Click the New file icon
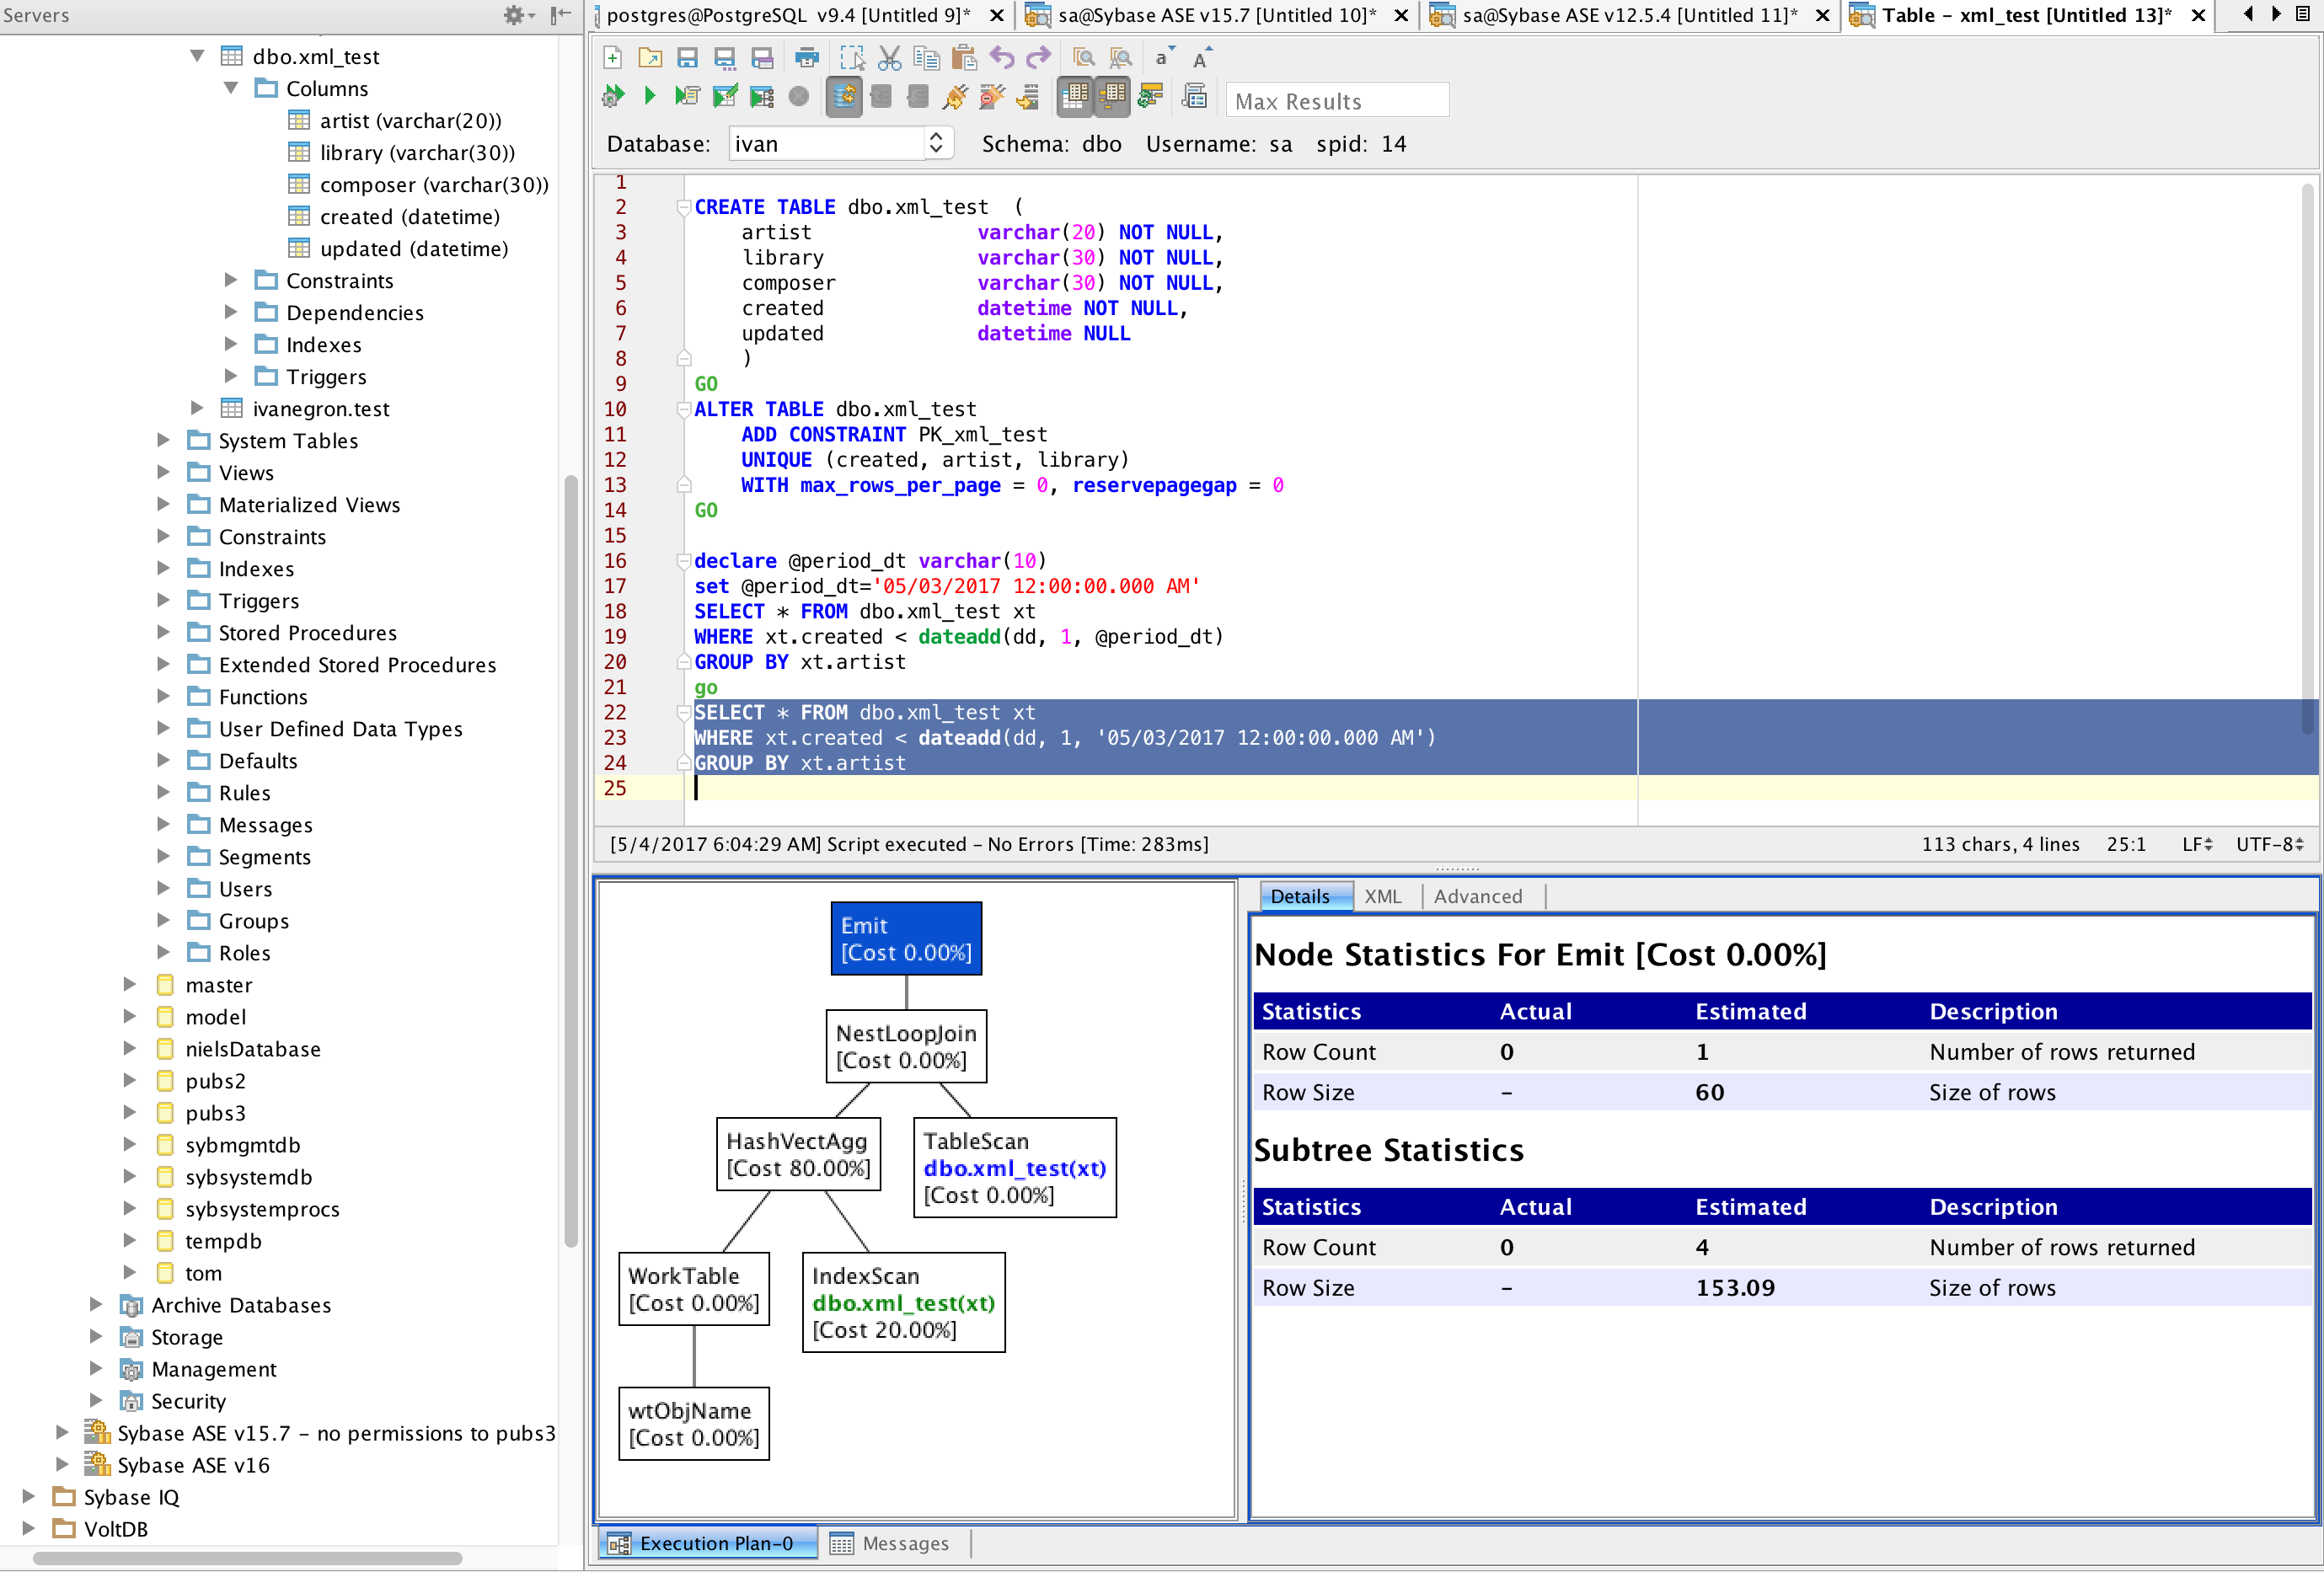Image resolution: width=2324 pixels, height=1572 pixels. (613, 58)
